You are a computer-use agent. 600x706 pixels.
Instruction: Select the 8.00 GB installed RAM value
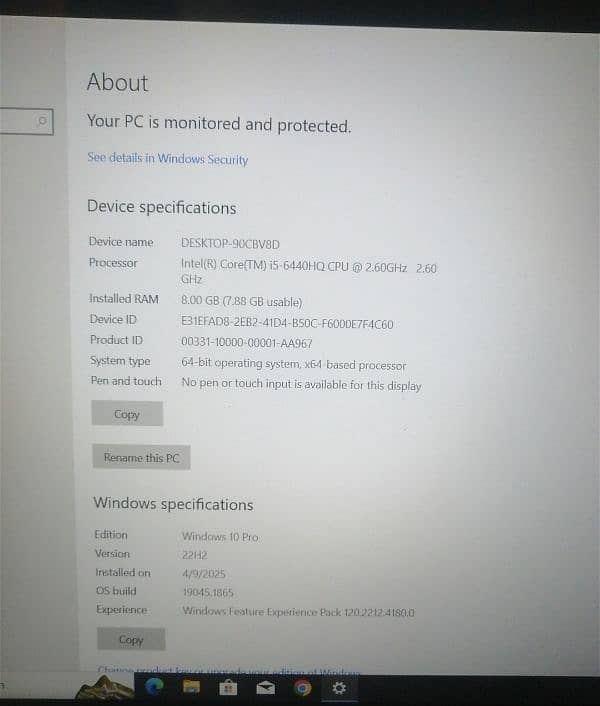(241, 301)
